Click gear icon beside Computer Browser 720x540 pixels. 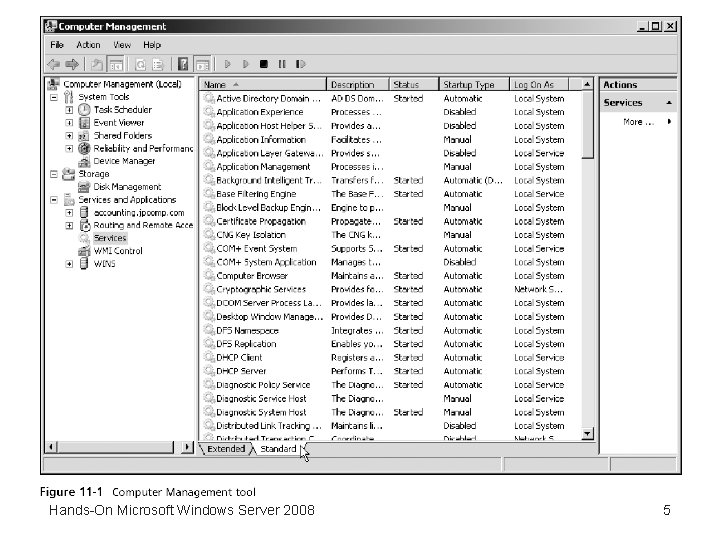209,276
